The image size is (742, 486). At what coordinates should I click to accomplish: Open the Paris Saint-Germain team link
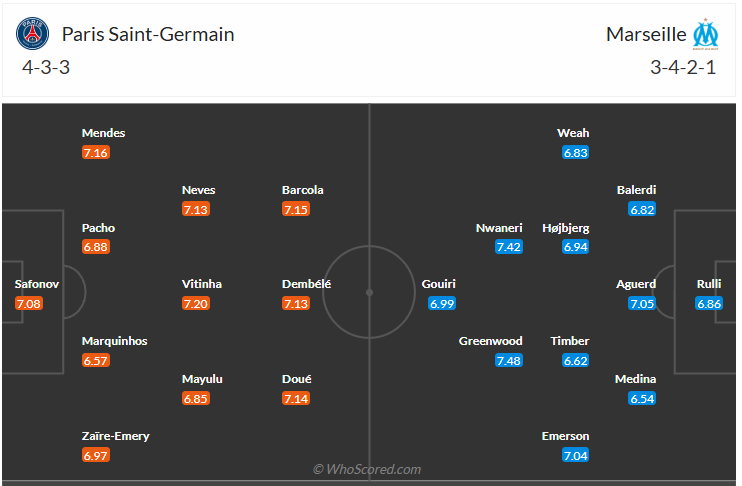tap(148, 34)
